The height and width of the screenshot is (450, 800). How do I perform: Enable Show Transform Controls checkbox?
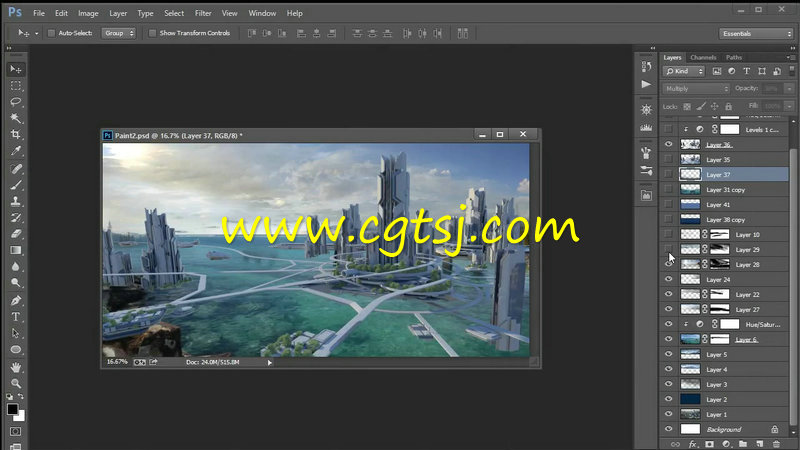pos(152,33)
